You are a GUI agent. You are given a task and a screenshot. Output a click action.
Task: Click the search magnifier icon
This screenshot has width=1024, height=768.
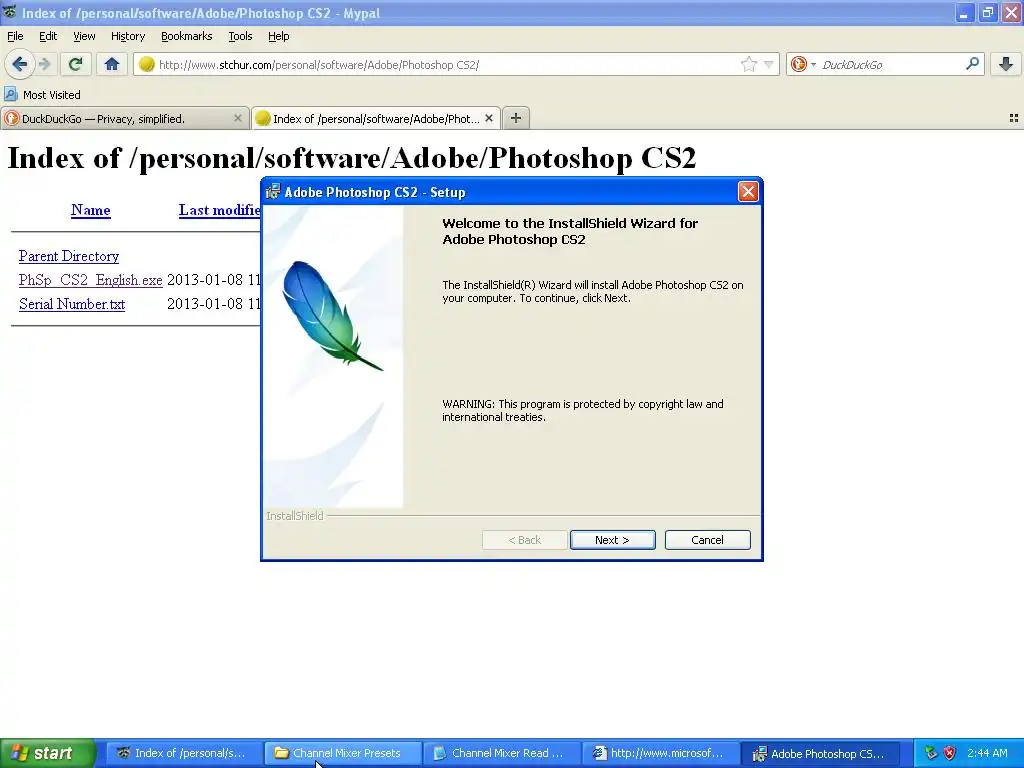(x=972, y=64)
